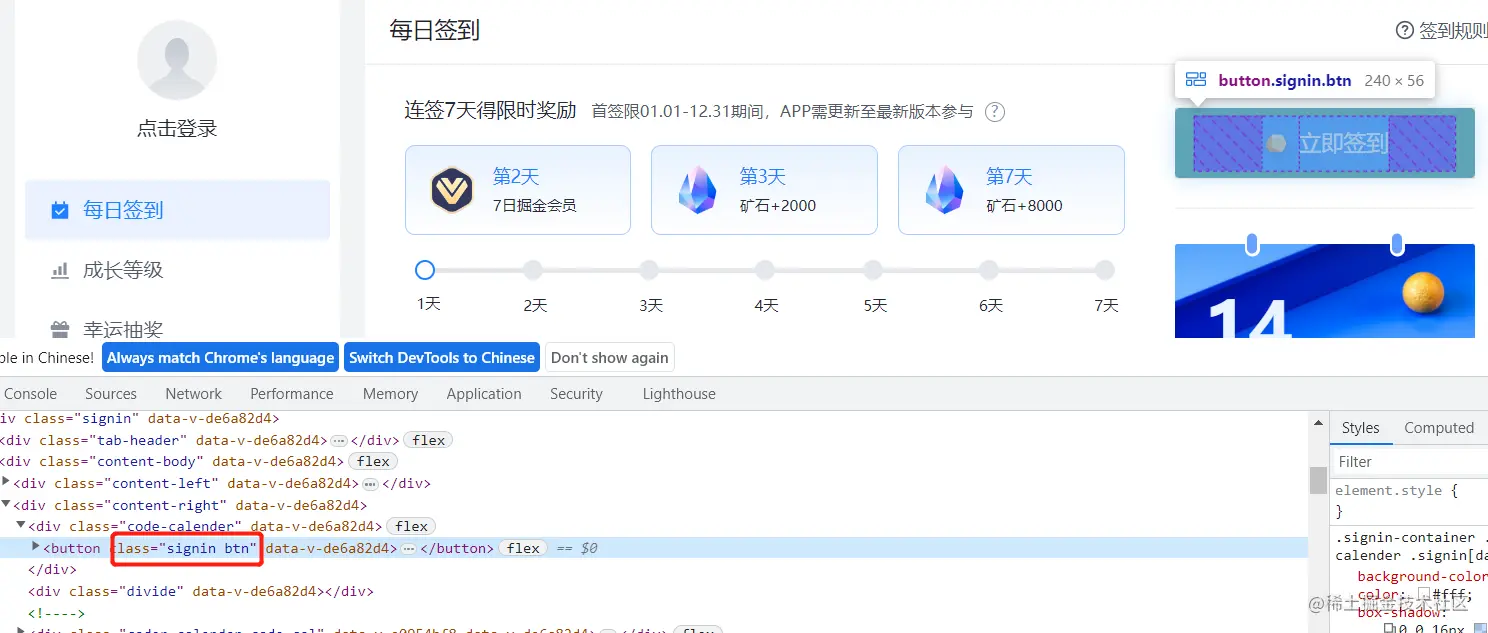1488x633 pixels.
Task: Click the flex badge on code-calender row
Action: point(412,526)
